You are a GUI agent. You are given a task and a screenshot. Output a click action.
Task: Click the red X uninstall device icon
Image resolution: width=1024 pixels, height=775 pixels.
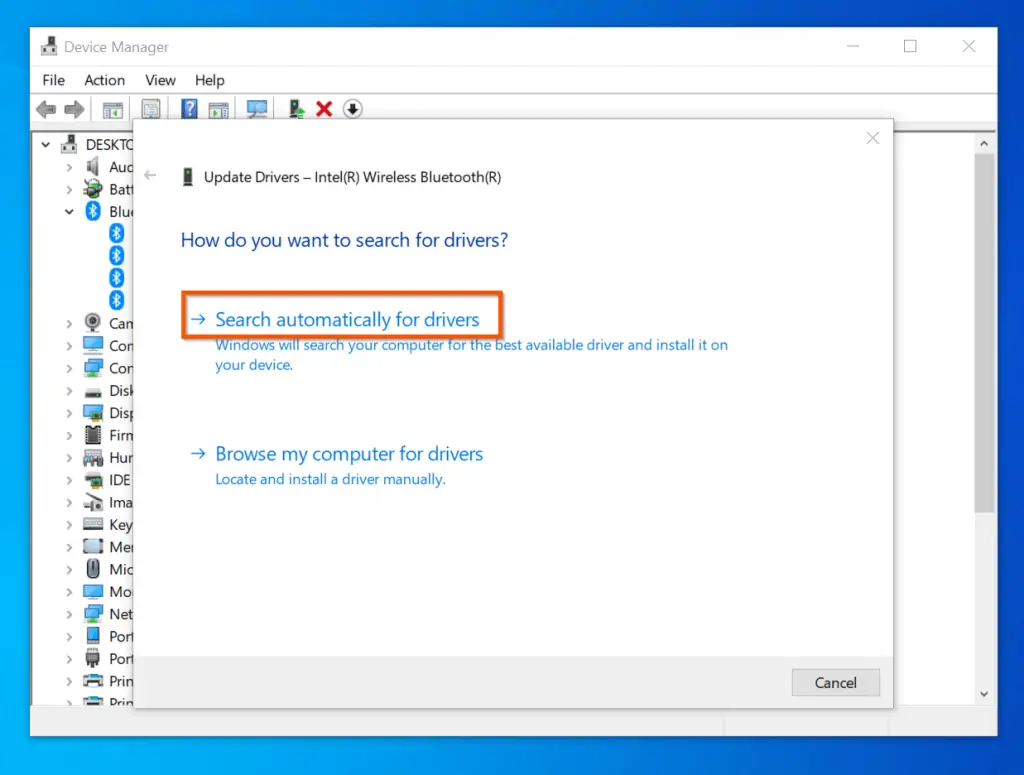[x=324, y=109]
